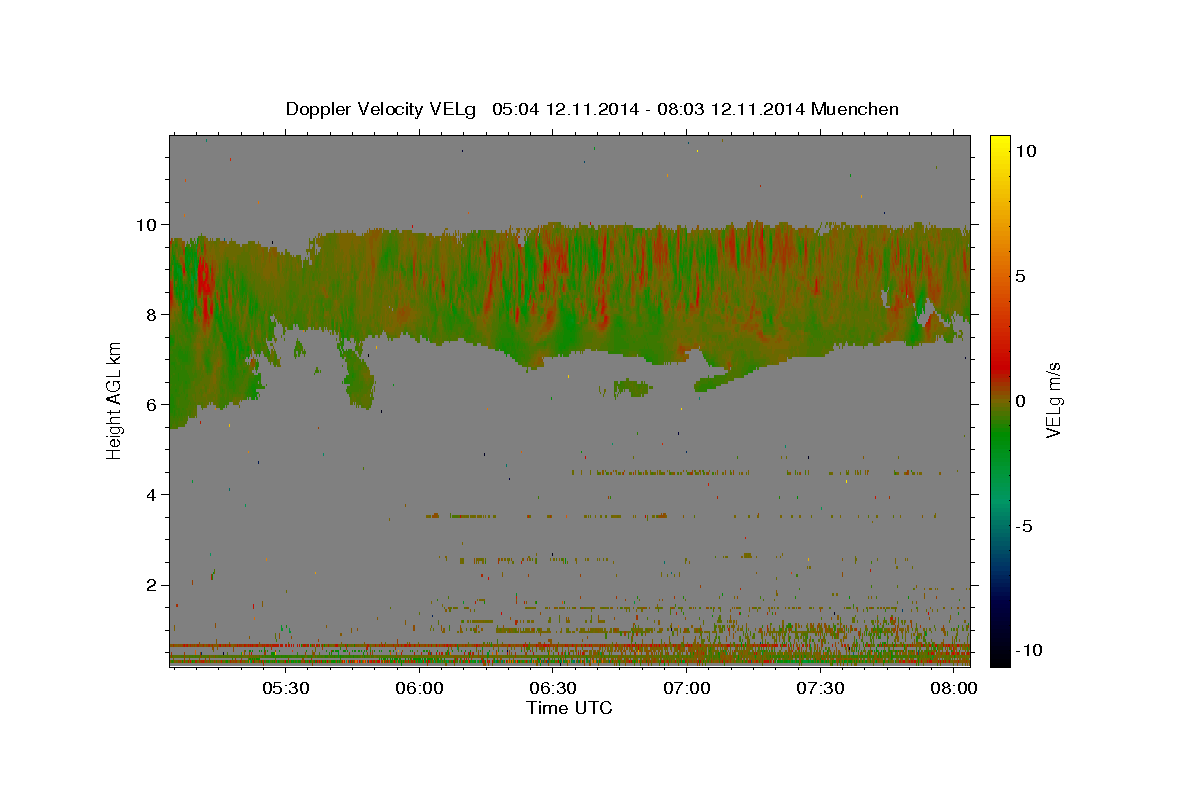Click the 05:30 time axis label
Image resolution: width=1200 pixels, height=800 pixels.
(x=285, y=689)
